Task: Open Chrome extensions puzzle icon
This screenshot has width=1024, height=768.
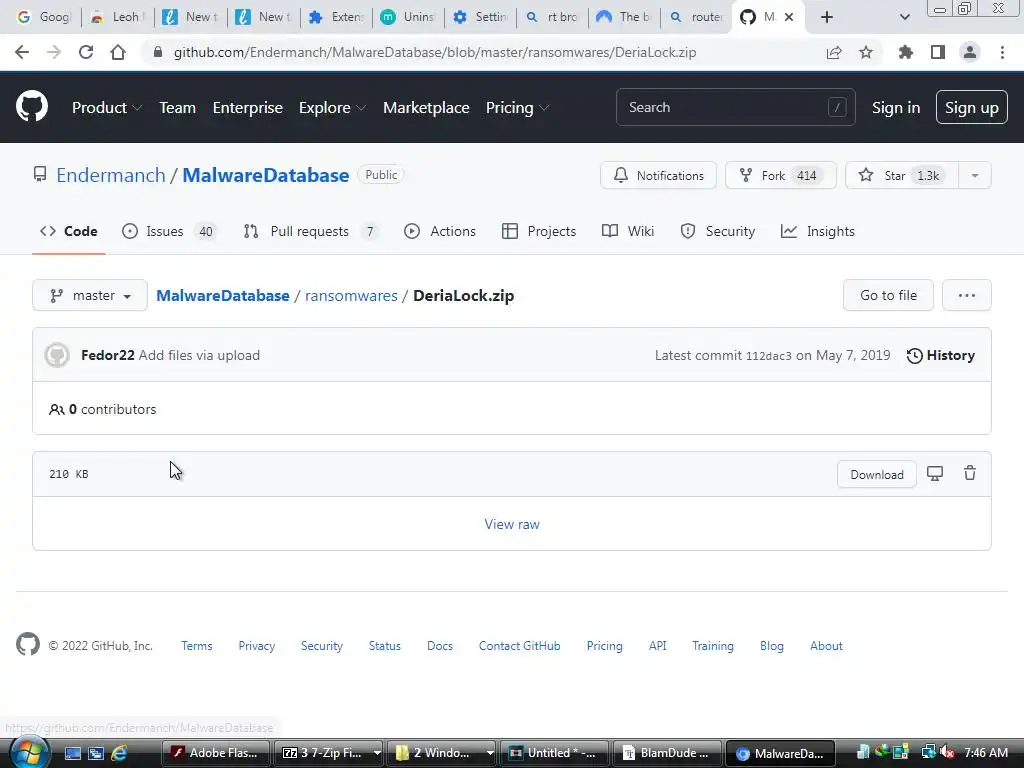Action: pyautogui.click(x=905, y=52)
